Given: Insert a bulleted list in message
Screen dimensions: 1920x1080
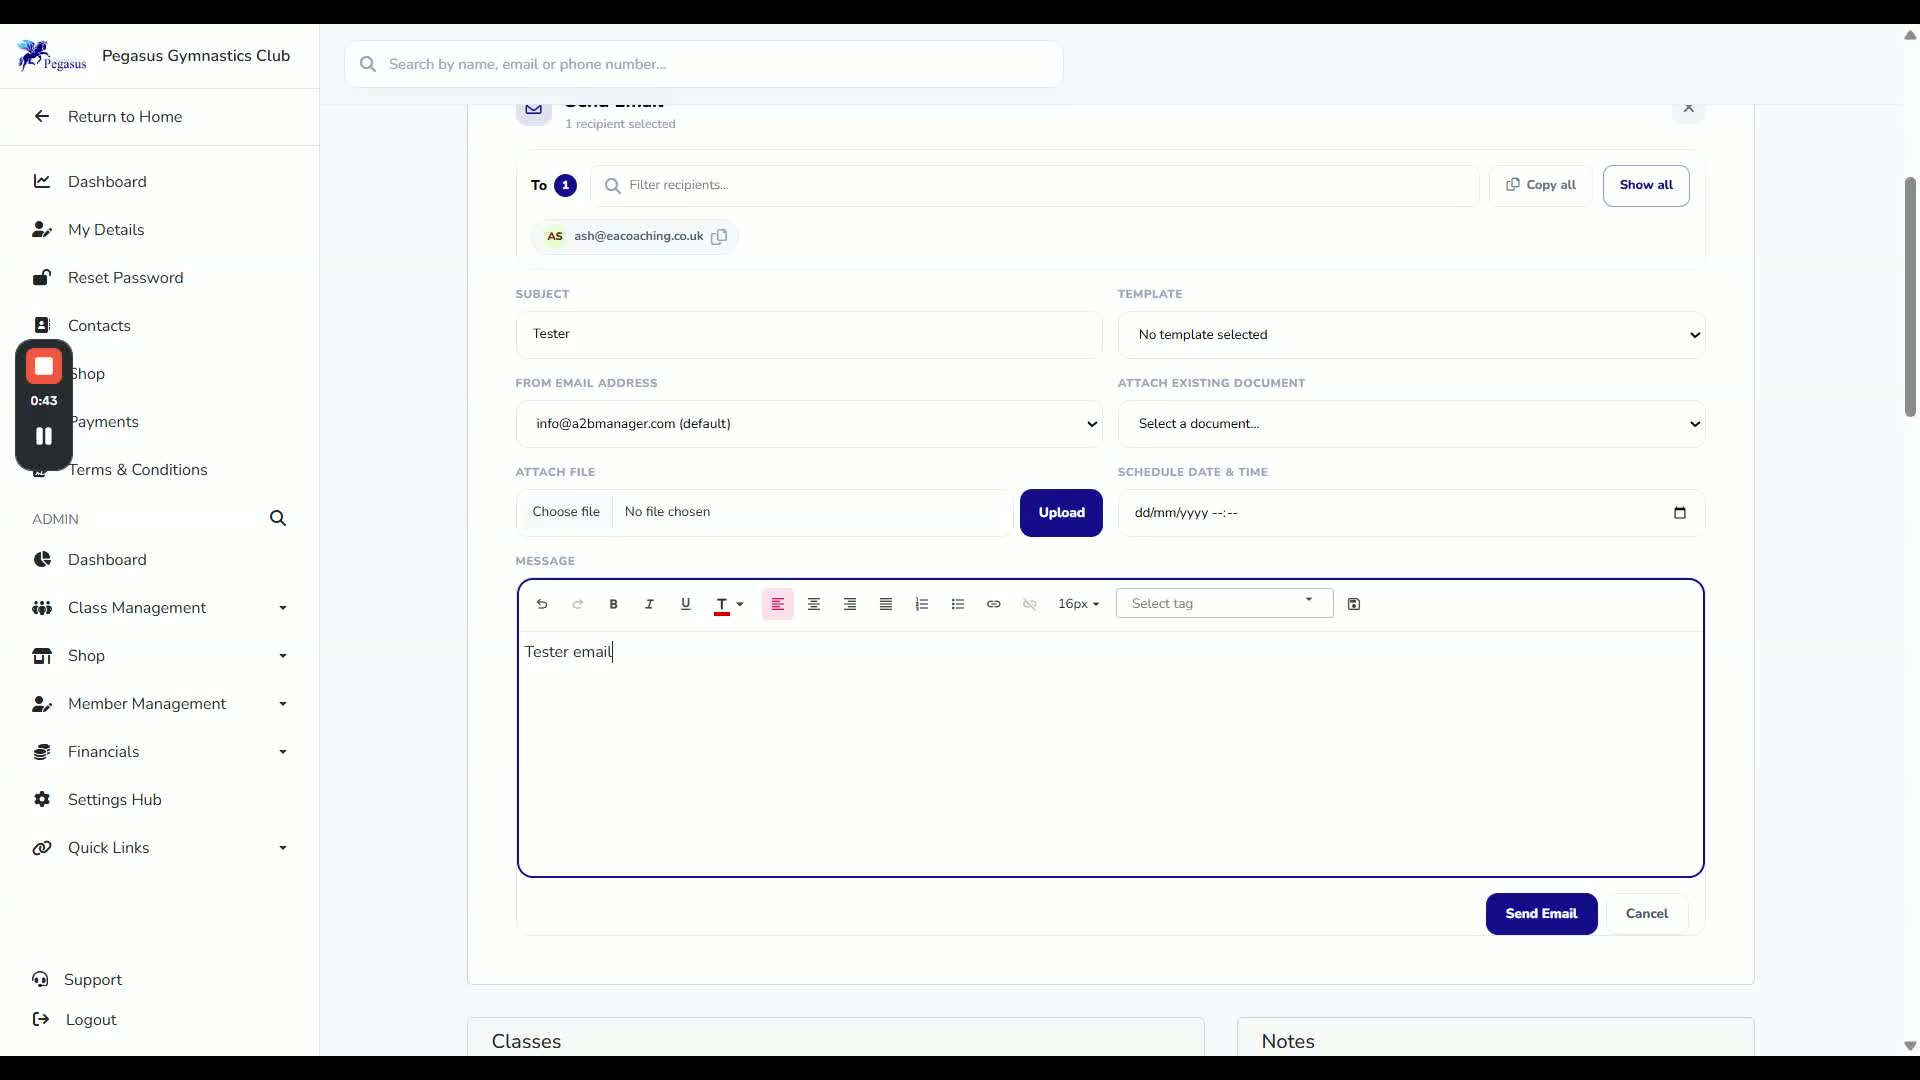Looking at the screenshot, I should coord(957,604).
